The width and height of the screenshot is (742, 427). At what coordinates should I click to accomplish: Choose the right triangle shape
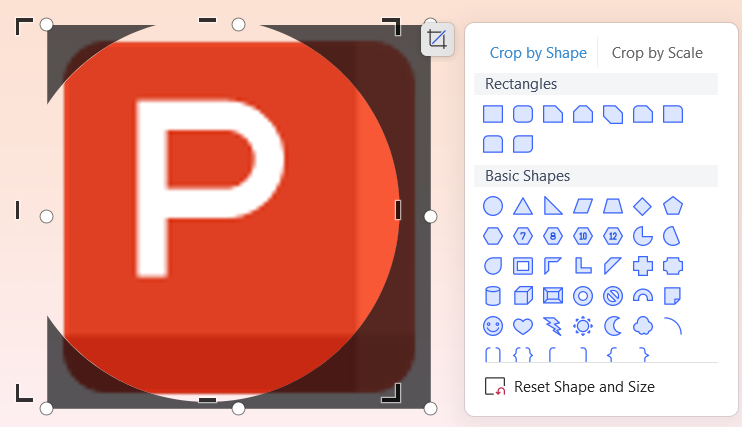553,206
